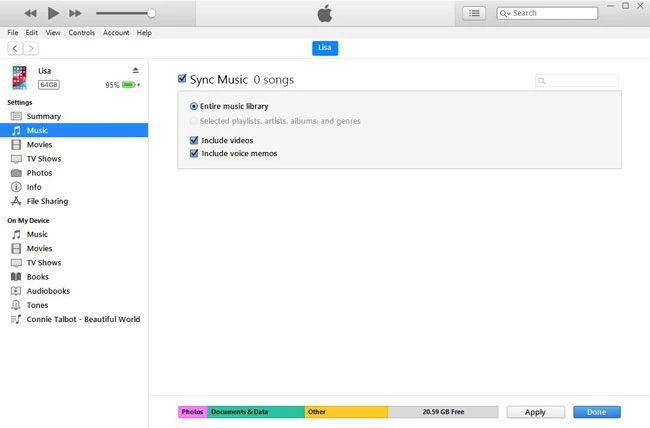Click the 20.59 GB Free segment

click(443, 412)
